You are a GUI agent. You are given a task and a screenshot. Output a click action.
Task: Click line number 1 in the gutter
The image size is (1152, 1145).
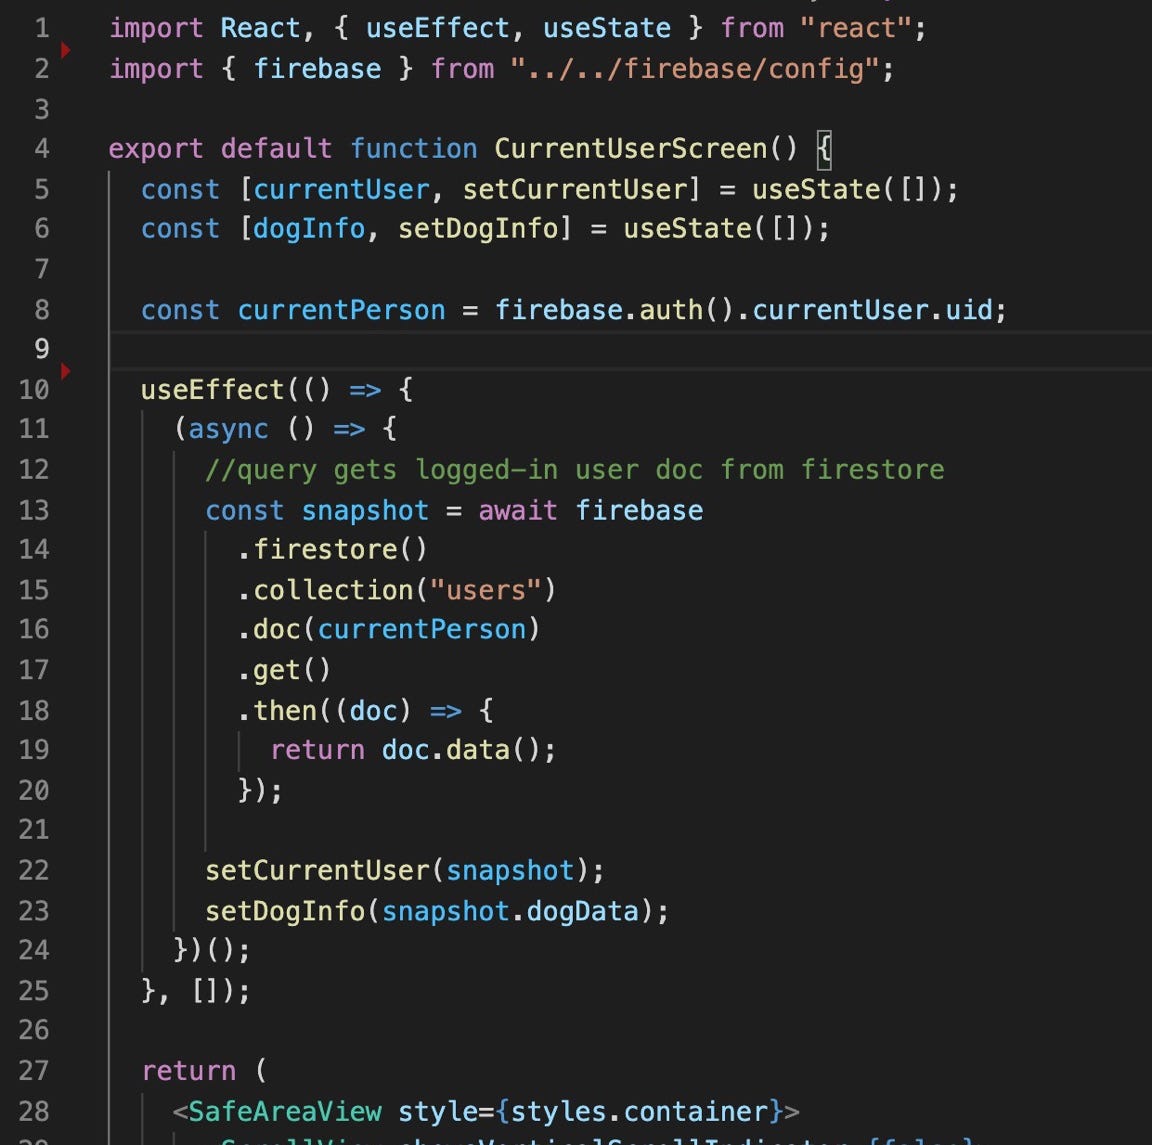coord(41,28)
